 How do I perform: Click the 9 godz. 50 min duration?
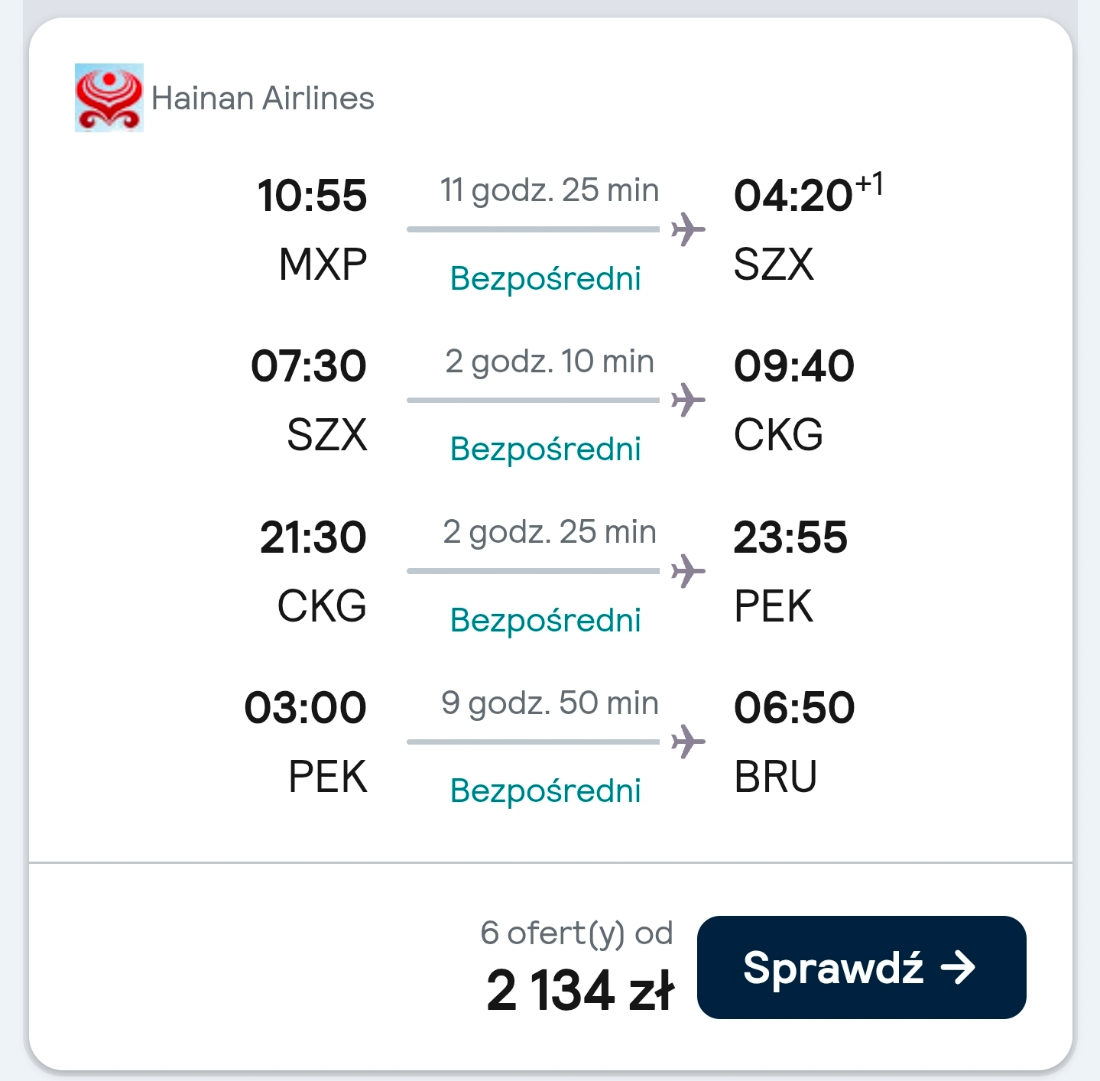click(550, 703)
